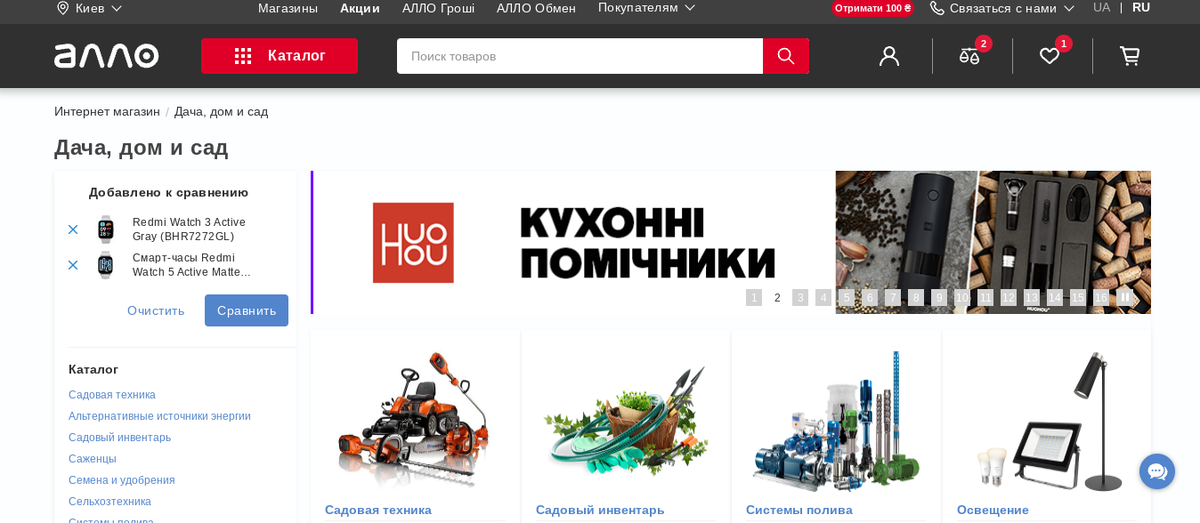Go to Интернет магазин breadcrumb

[107, 111]
